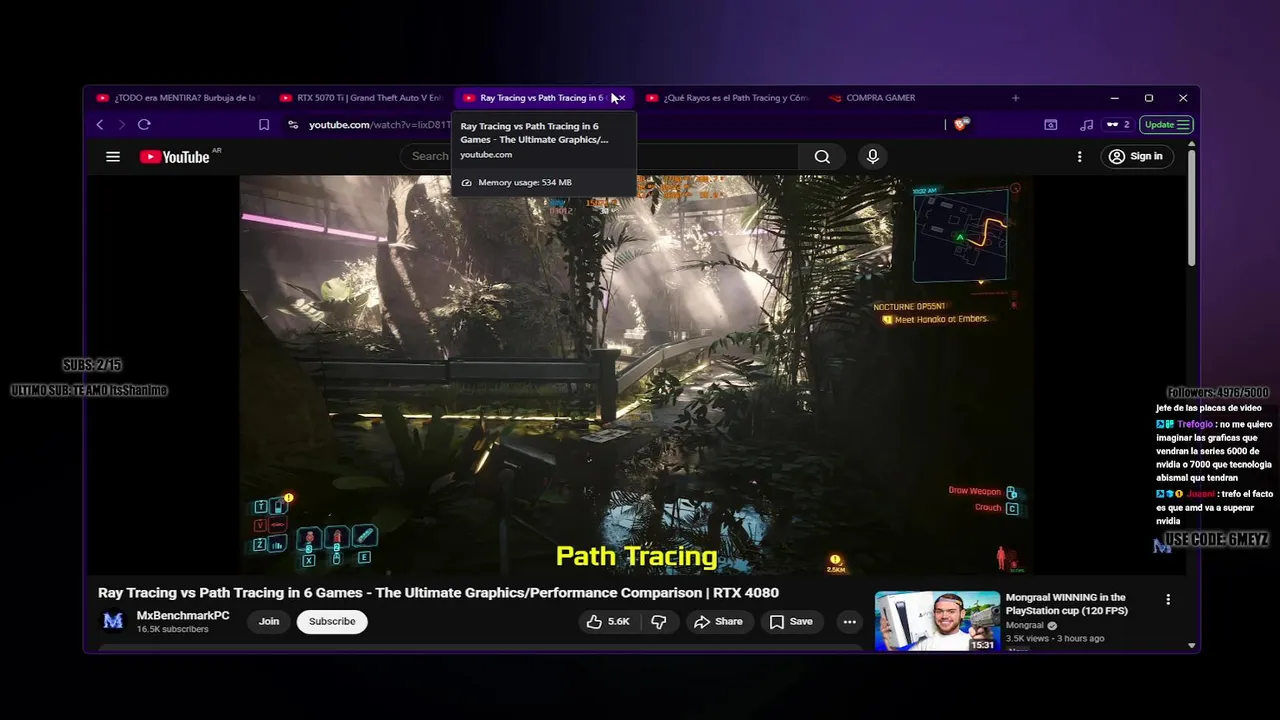This screenshot has height=720, width=1280.
Task: Click the Followers 4976/5000 overlay text
Action: tap(1217, 393)
